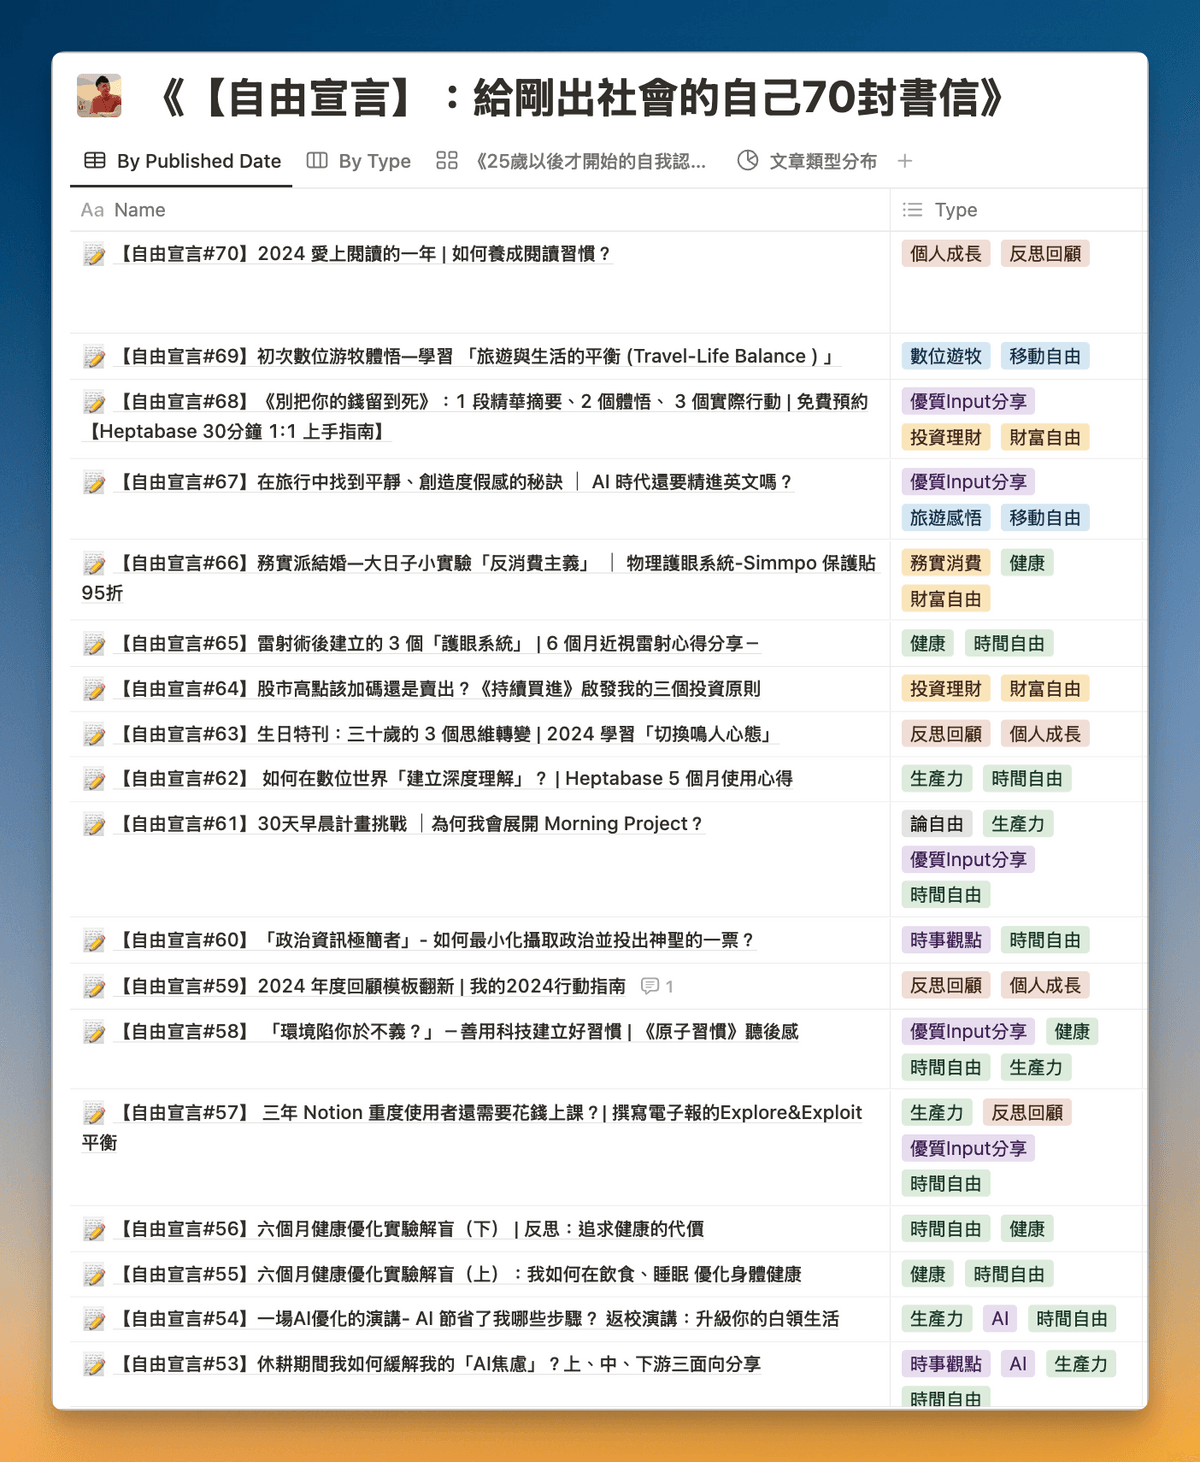Click the memo icon of article #53
This screenshot has height=1462, width=1200.
(94, 1365)
